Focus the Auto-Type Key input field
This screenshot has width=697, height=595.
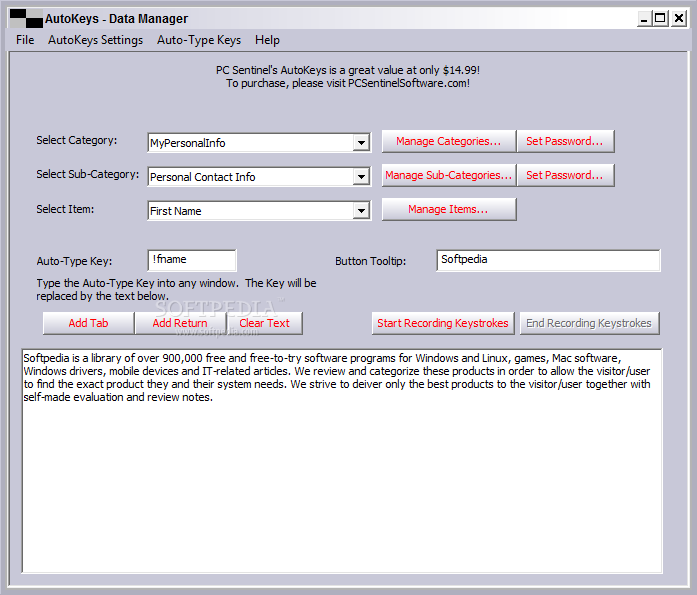(192, 260)
